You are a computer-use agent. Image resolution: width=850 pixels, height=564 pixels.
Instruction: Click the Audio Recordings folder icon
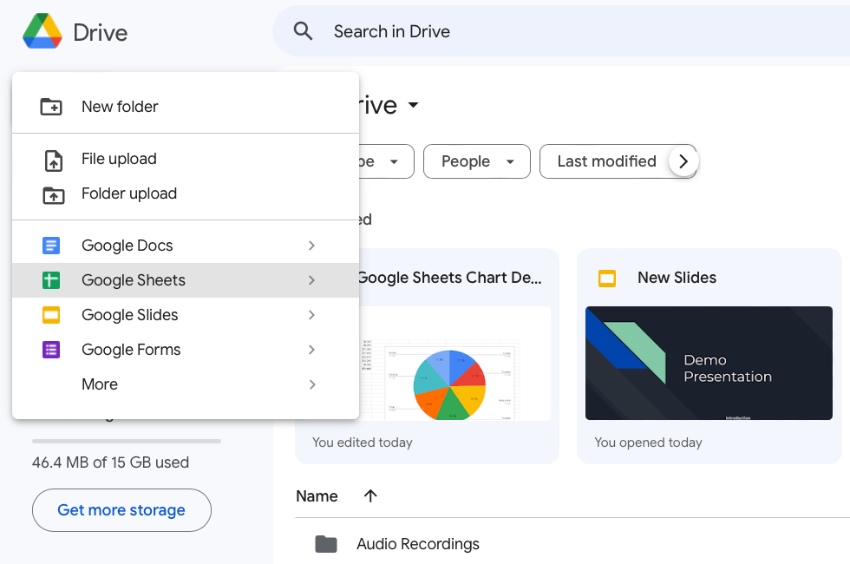point(326,544)
